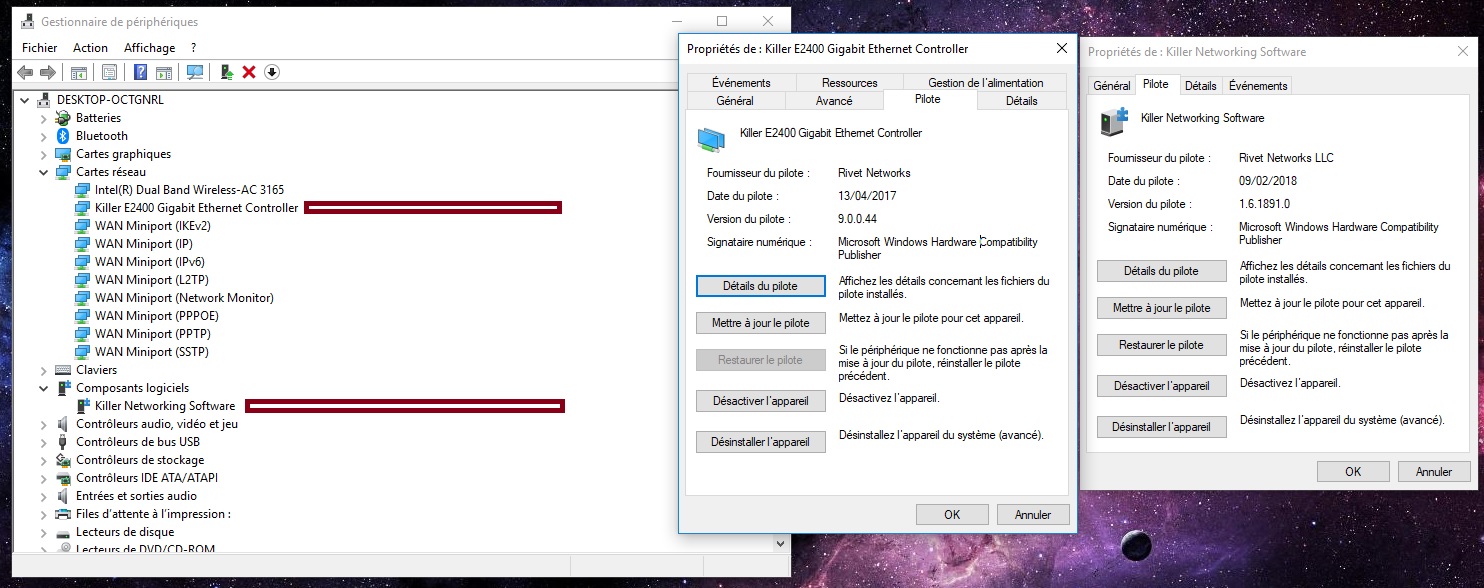Select Killer E2400 Gigabit Ethernet Controller tree entry
Image resolution: width=1484 pixels, height=588 pixels.
click(x=197, y=208)
